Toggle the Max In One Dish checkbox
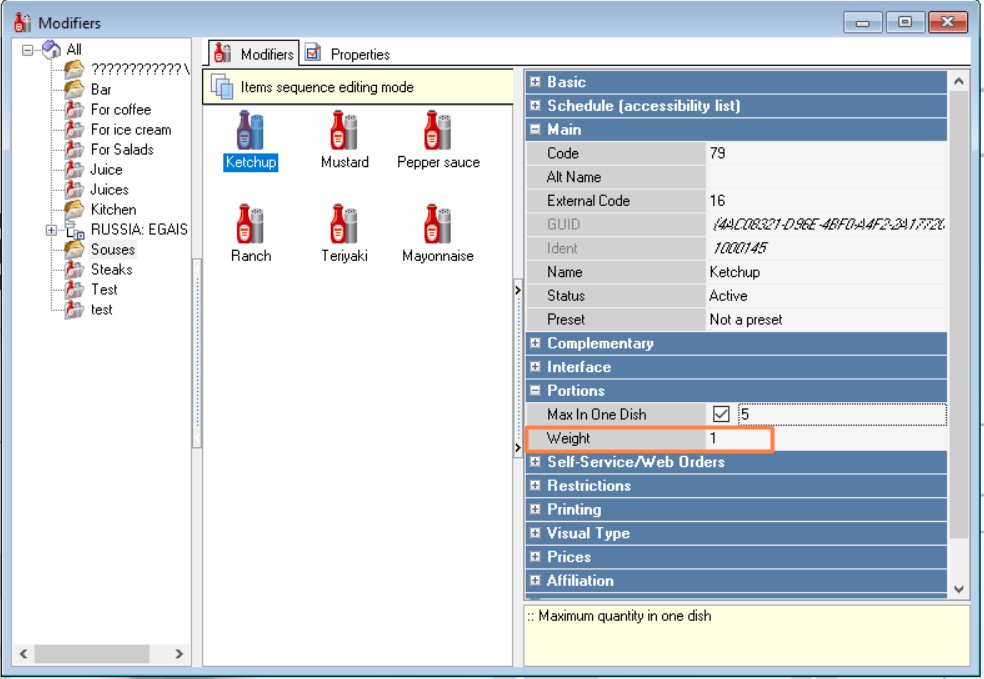This screenshot has width=984, height=679. (721, 414)
